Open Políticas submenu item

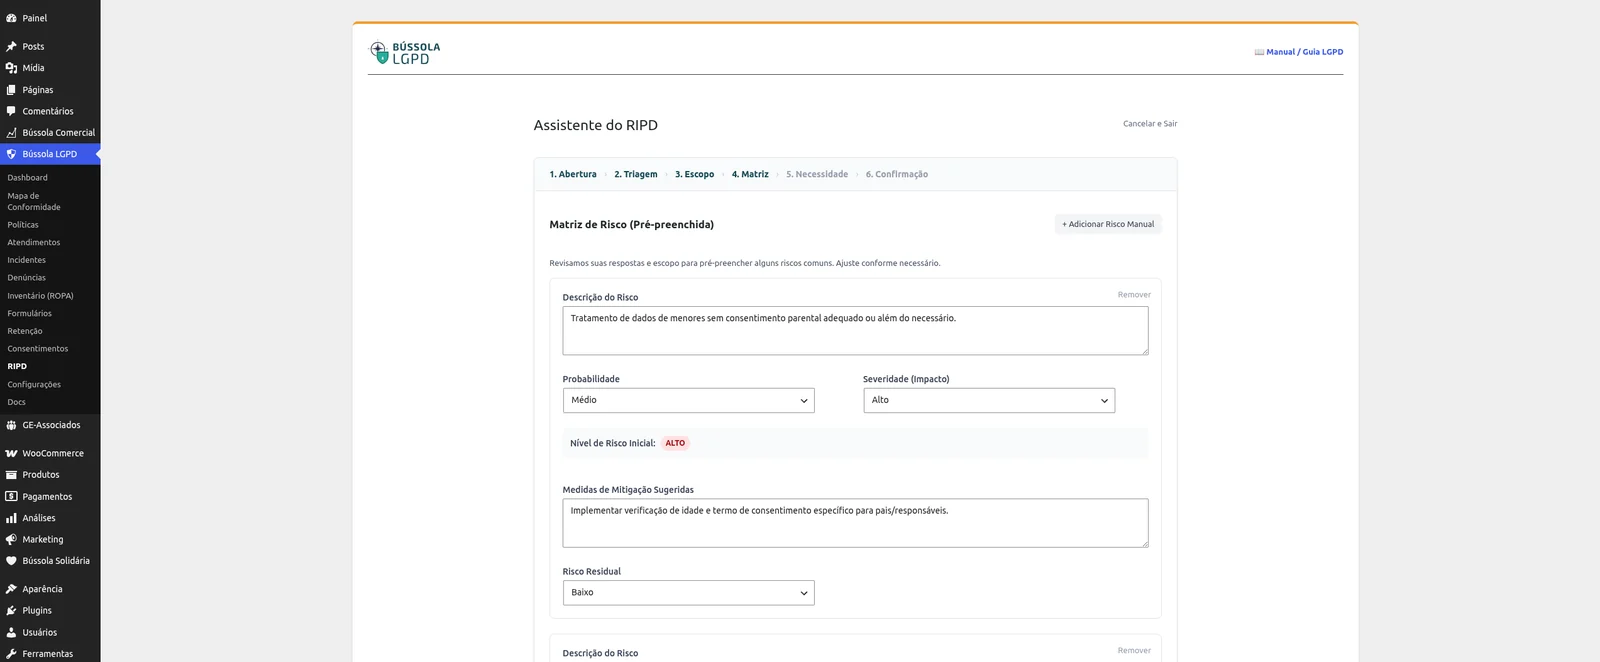coord(23,225)
